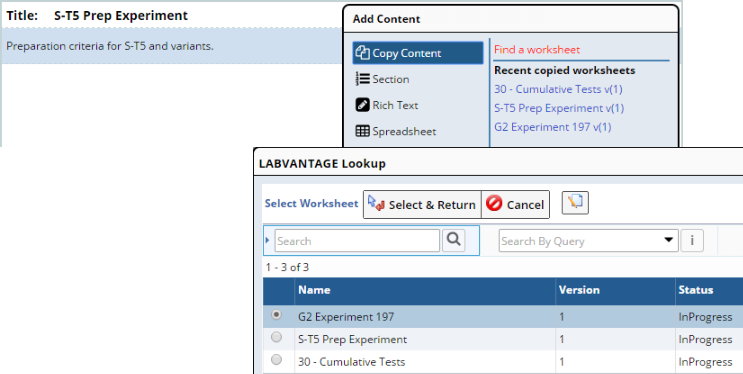Click the Spreadsheet grid icon
This screenshot has height=374, width=743.
pyautogui.click(x=362, y=131)
